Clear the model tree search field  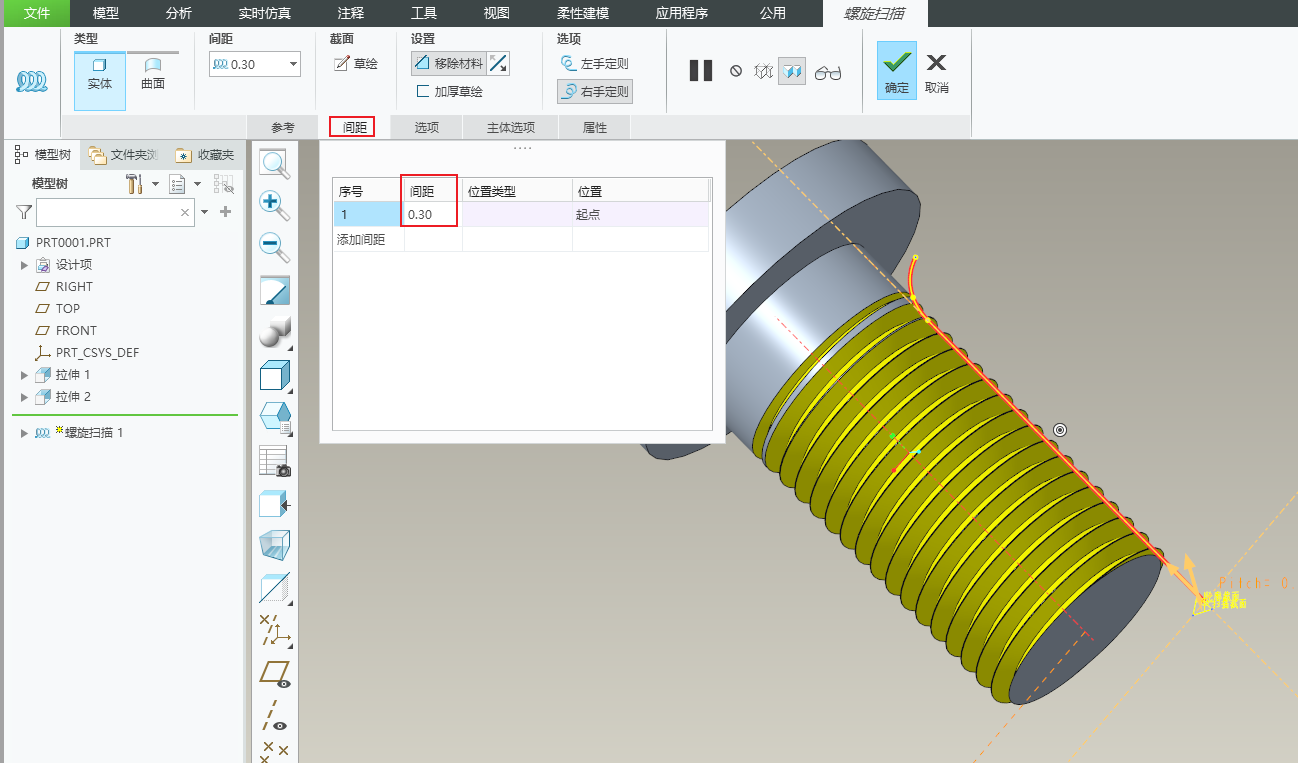pyautogui.click(x=185, y=212)
